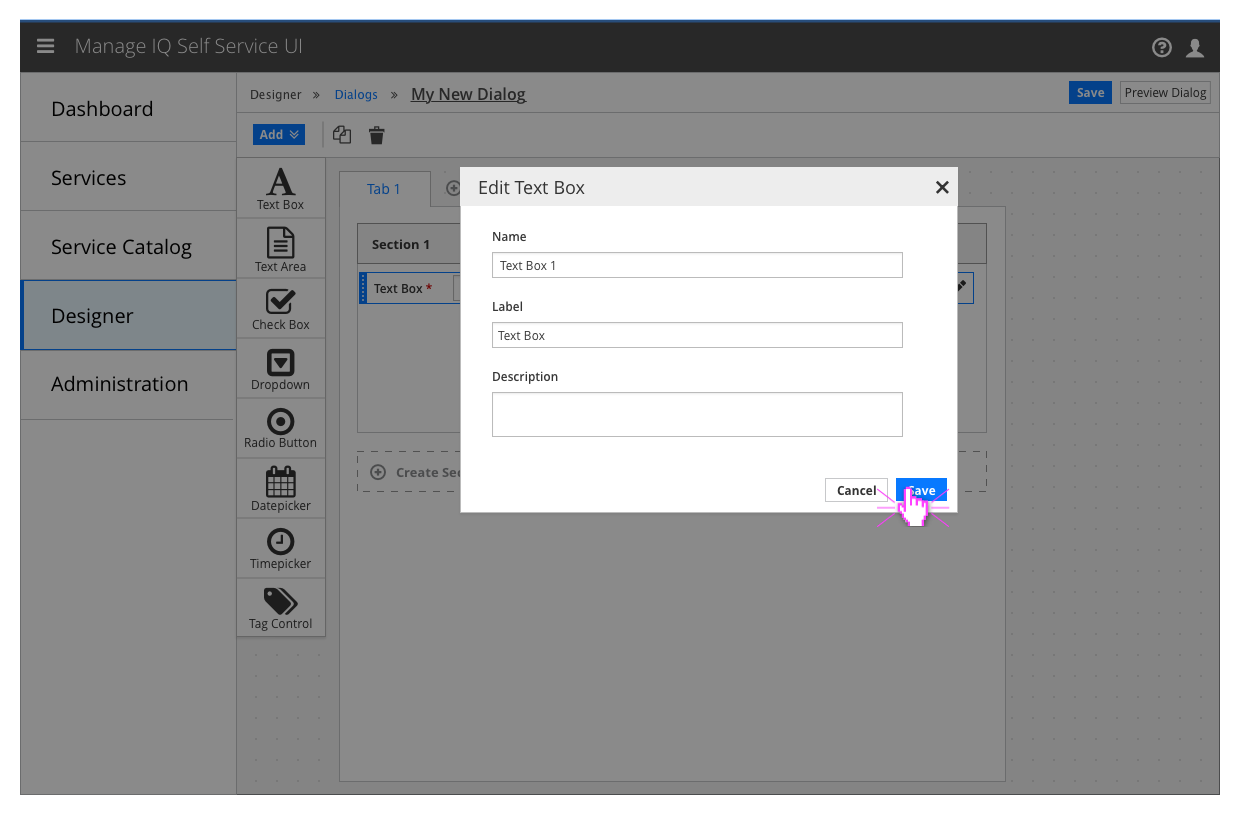Open the Designer section in the sidebar
Viewport: 1240px width, 815px height.
92,315
